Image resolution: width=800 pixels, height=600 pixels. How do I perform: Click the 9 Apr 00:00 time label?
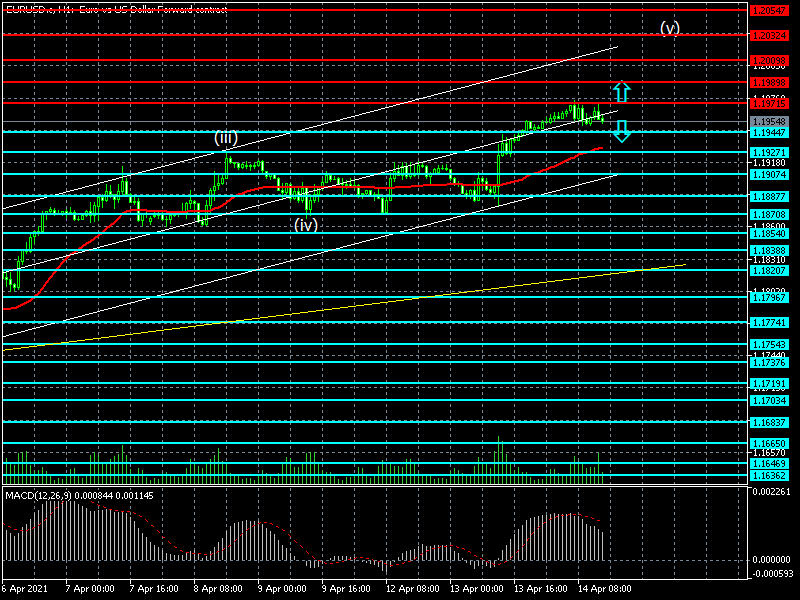(x=282, y=588)
